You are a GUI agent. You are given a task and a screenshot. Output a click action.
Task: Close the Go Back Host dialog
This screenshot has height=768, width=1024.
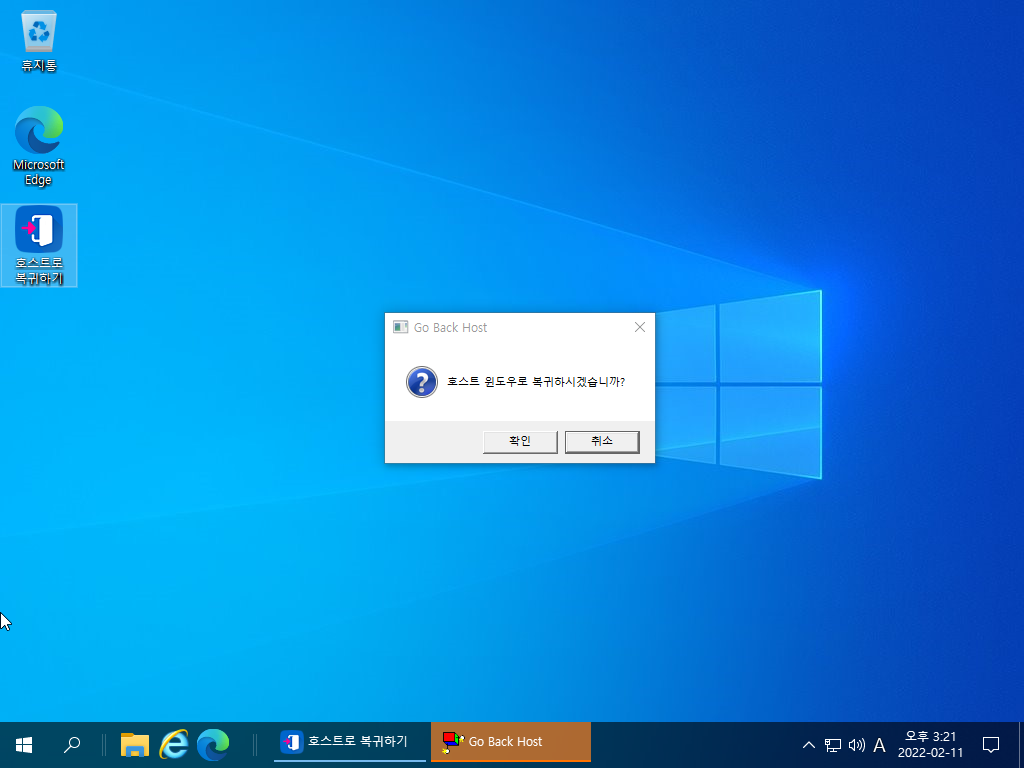639,327
